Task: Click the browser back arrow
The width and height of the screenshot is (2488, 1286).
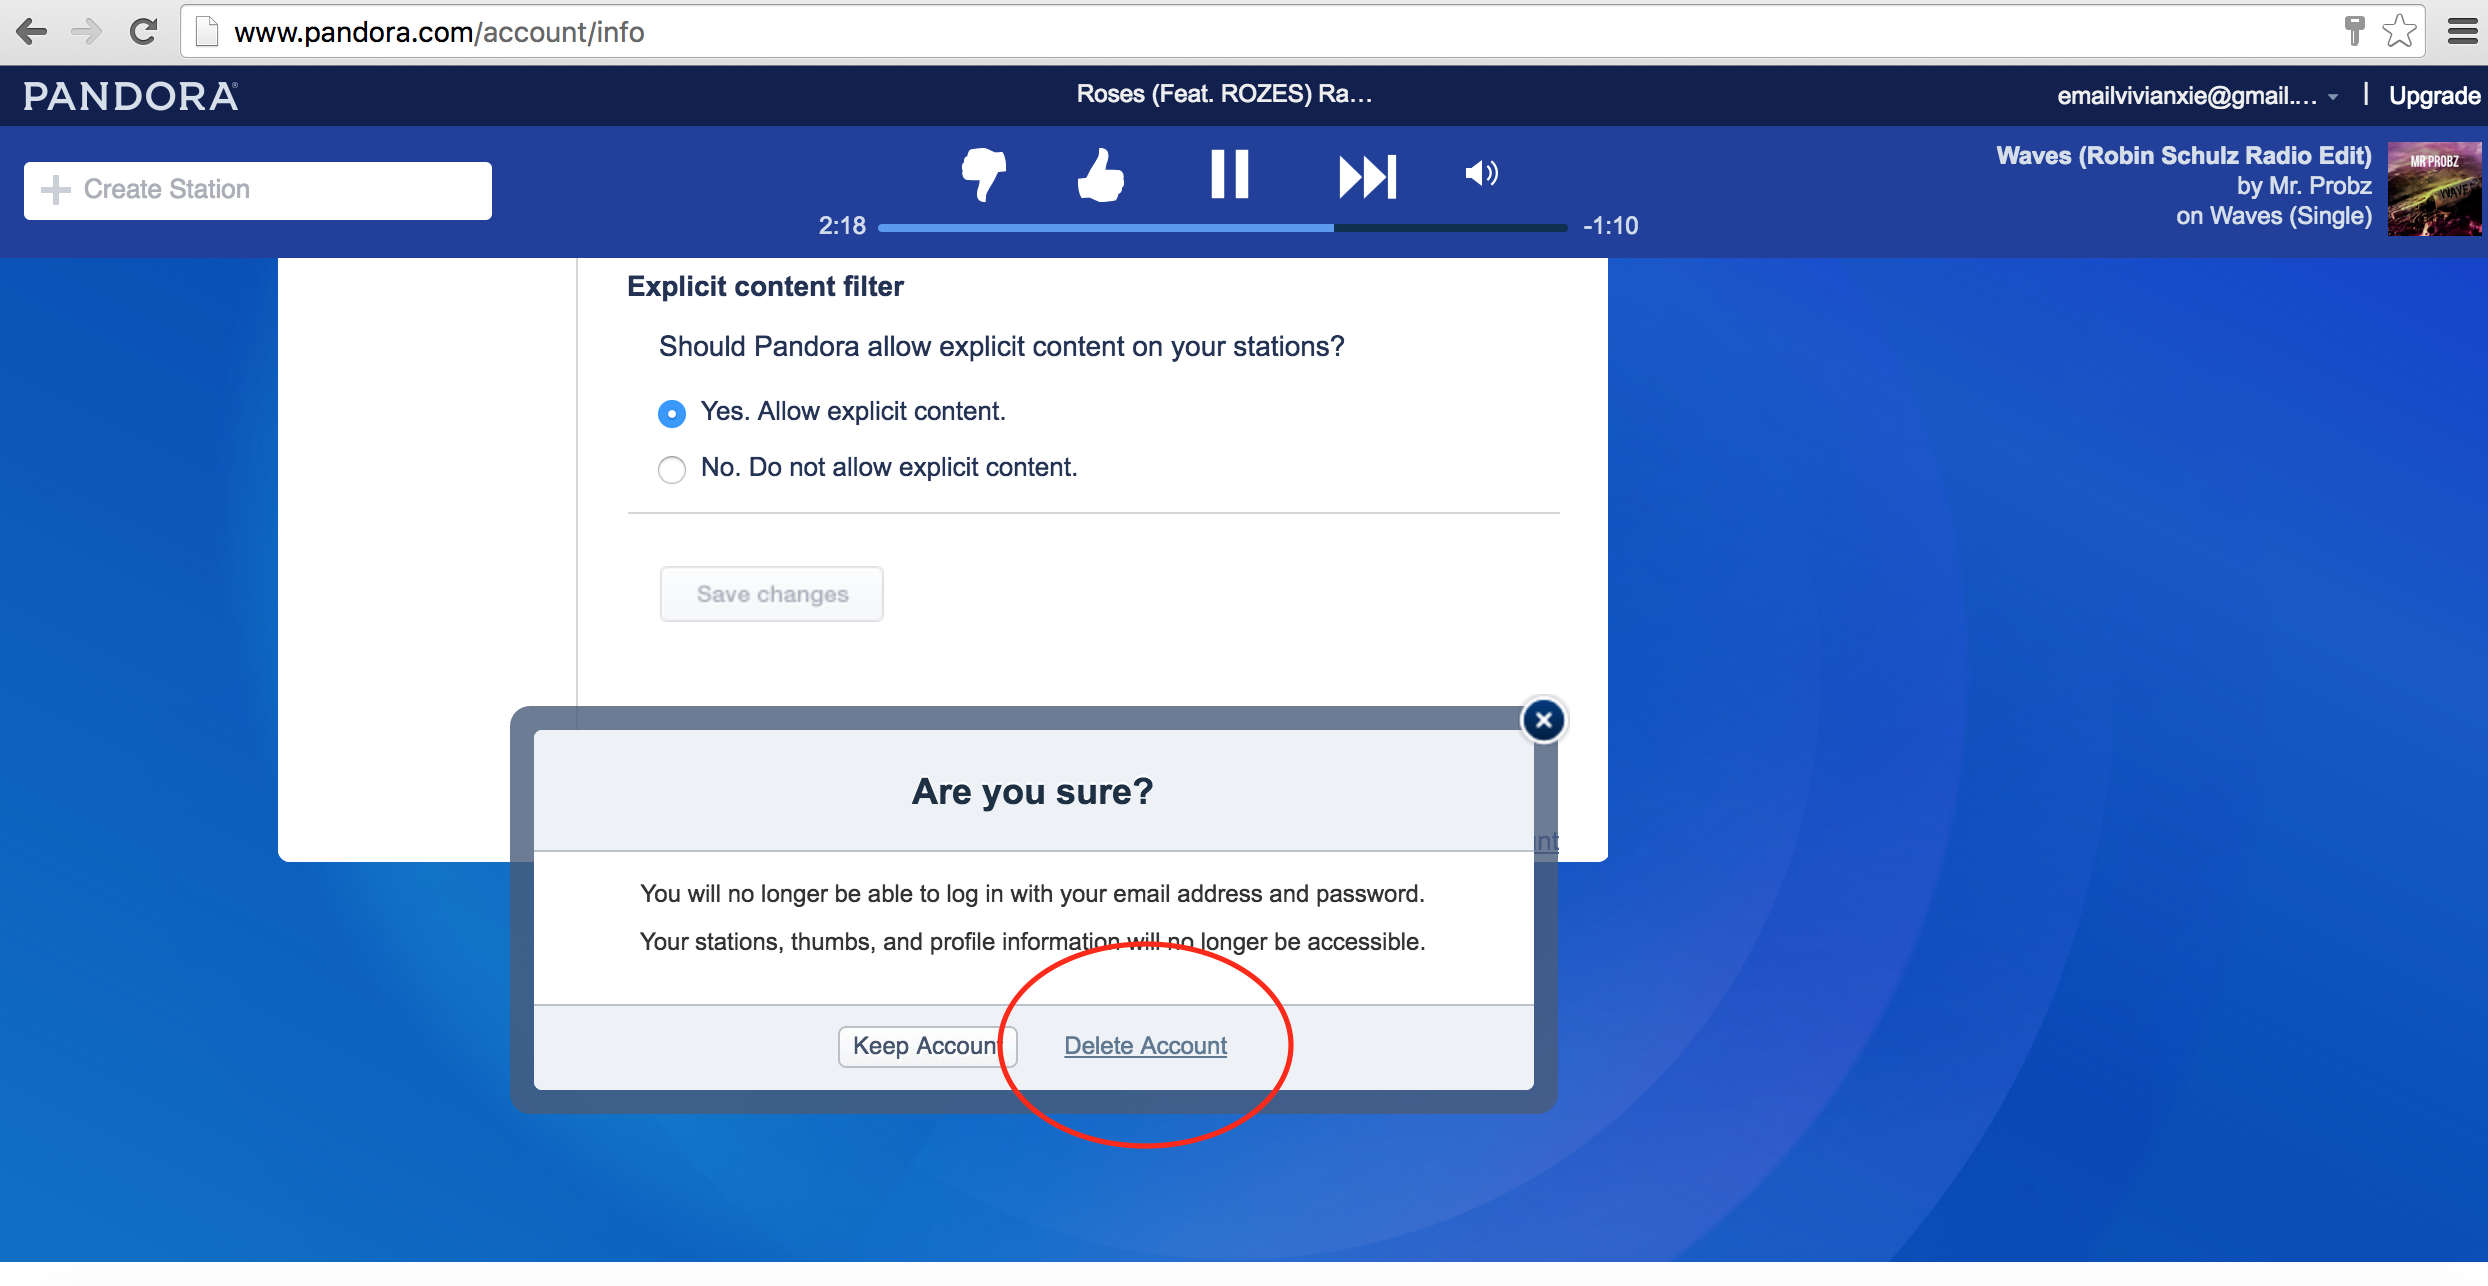Action: 31,32
